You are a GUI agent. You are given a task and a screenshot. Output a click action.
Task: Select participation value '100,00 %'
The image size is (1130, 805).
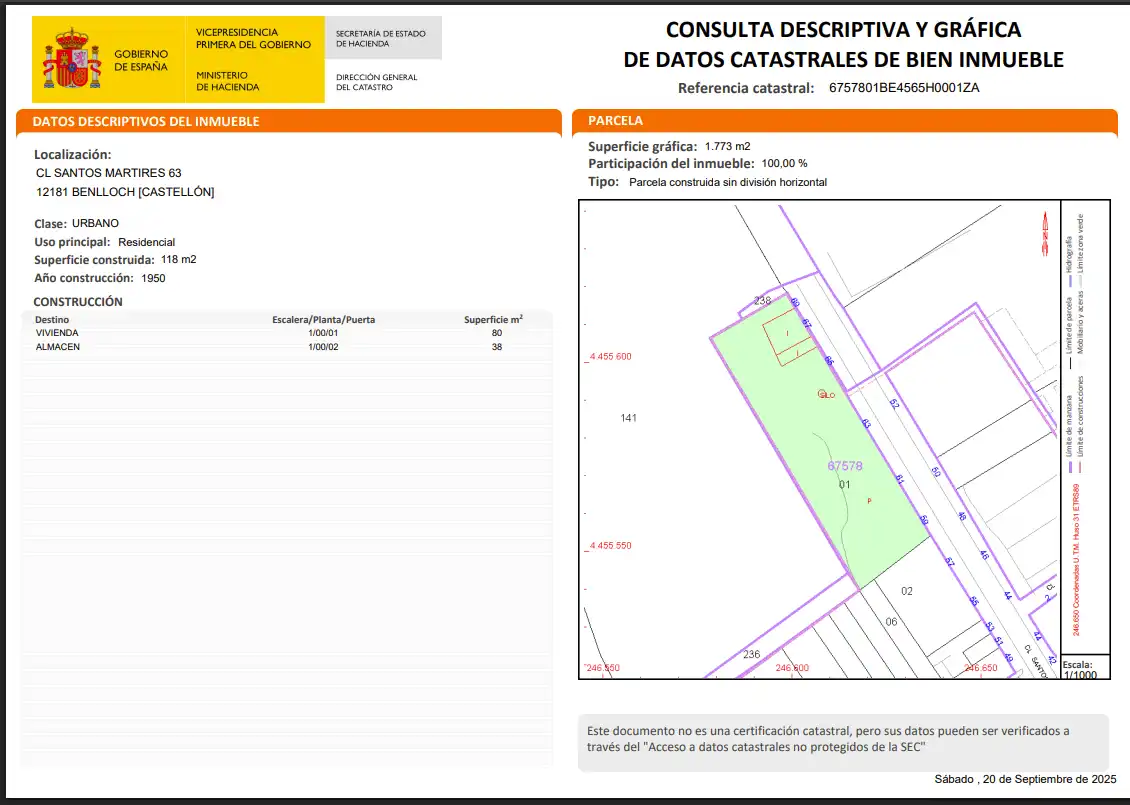pos(784,164)
